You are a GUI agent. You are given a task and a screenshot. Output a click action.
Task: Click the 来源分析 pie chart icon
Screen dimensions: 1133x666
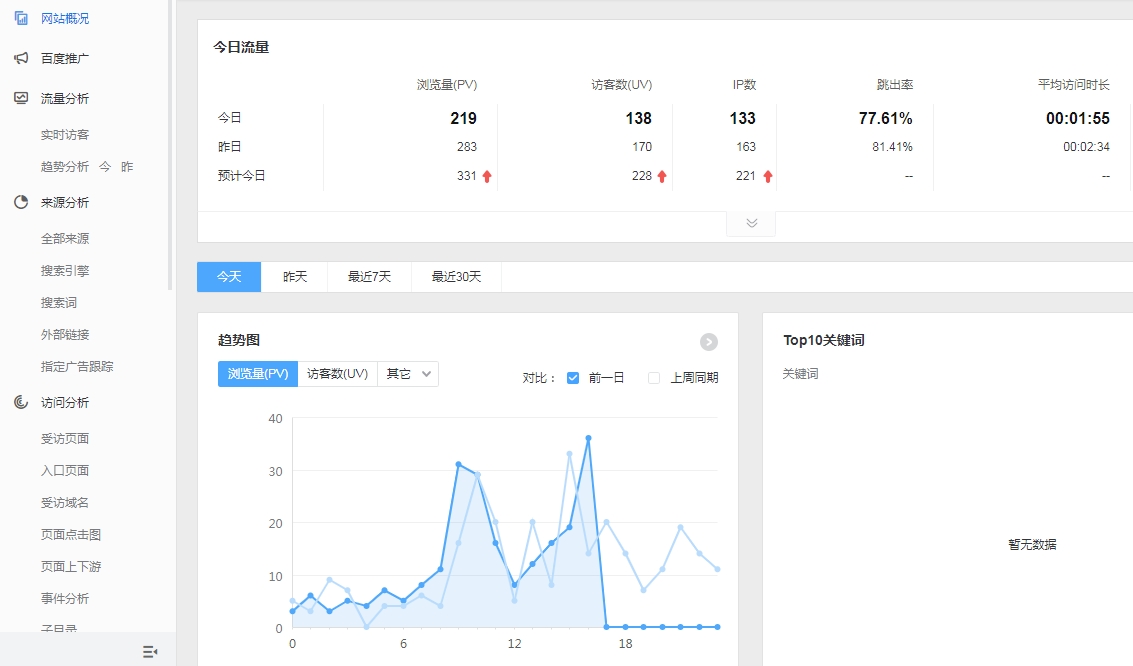[21, 202]
